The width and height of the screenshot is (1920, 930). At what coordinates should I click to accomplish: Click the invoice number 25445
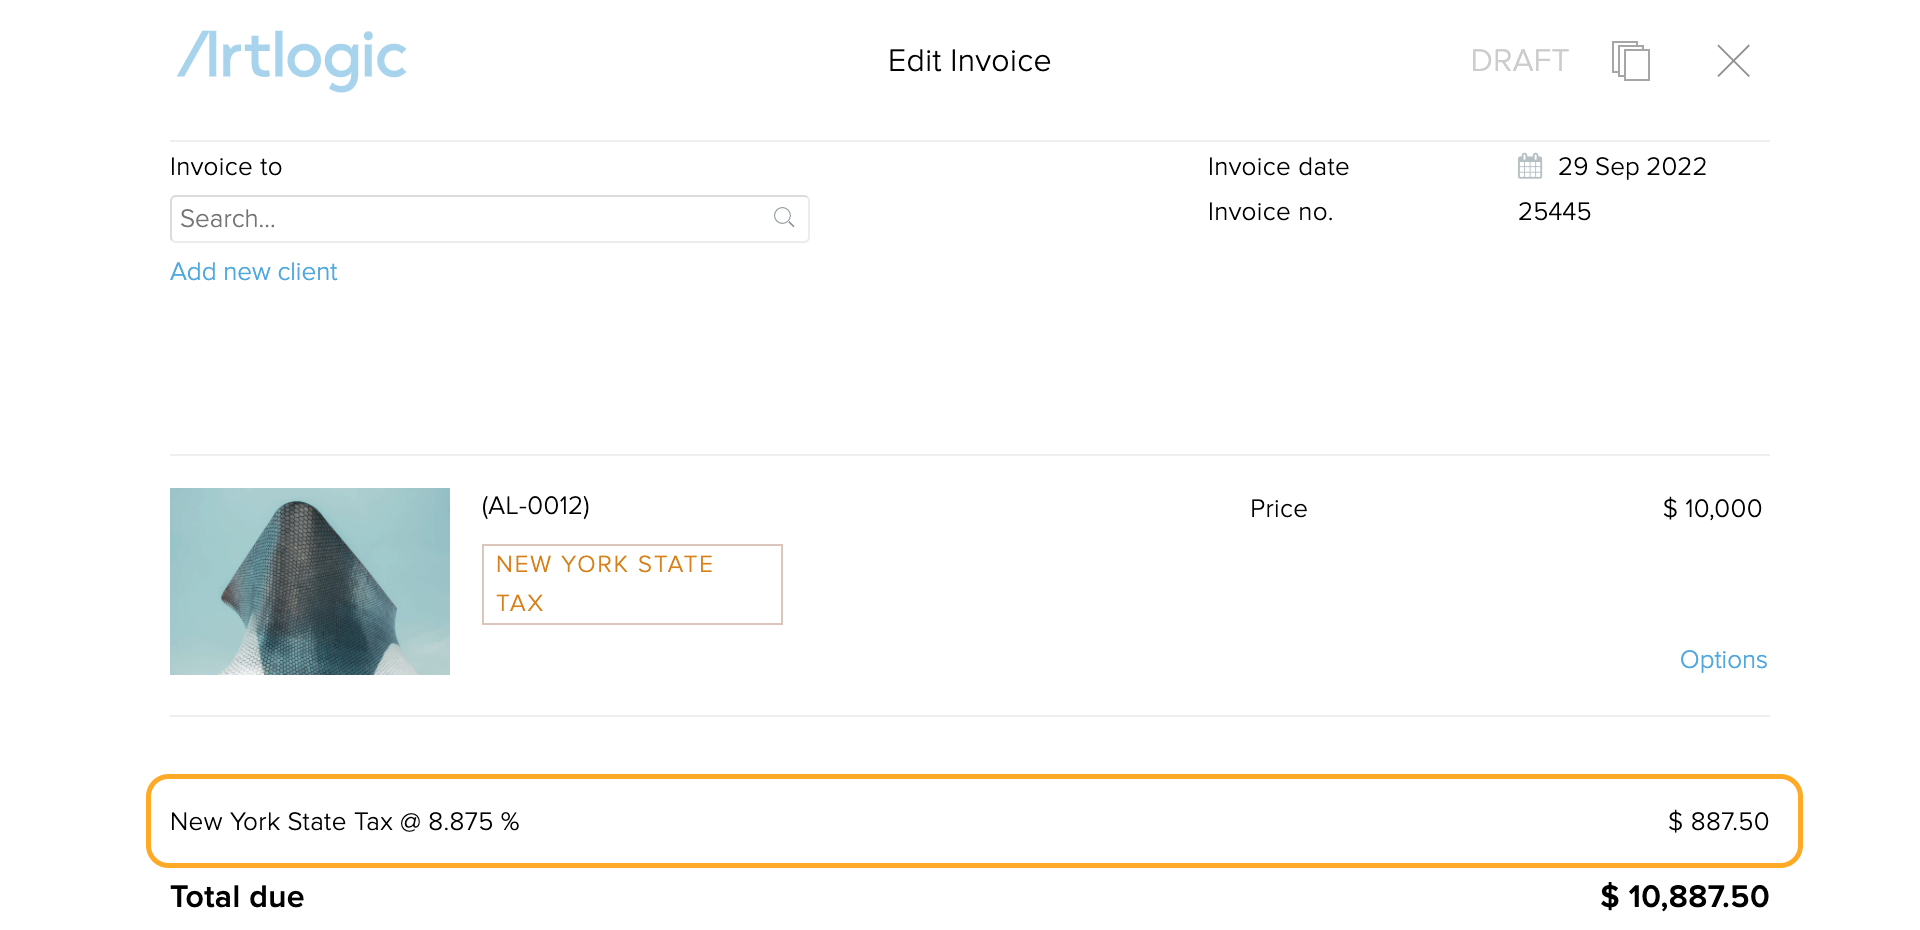[x=1554, y=212]
